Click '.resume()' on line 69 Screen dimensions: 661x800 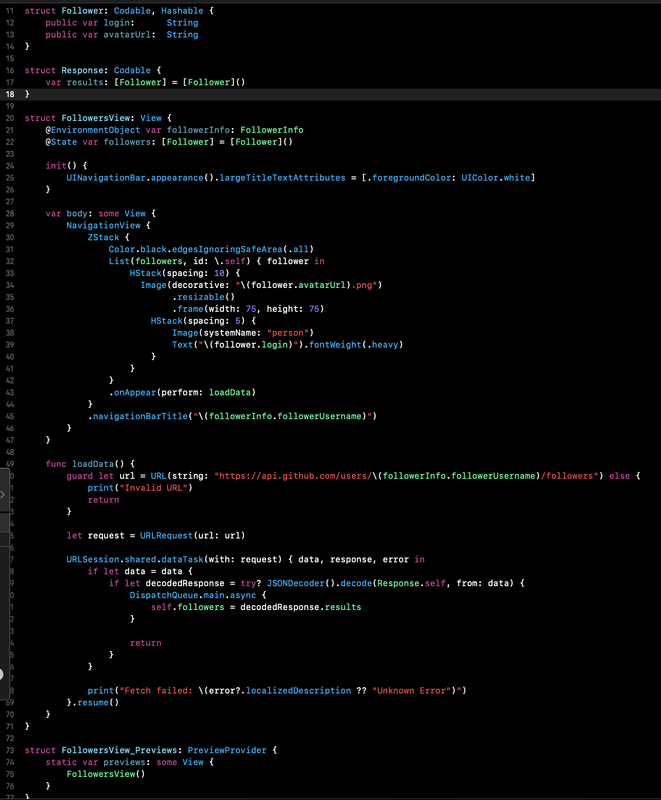(x=95, y=703)
